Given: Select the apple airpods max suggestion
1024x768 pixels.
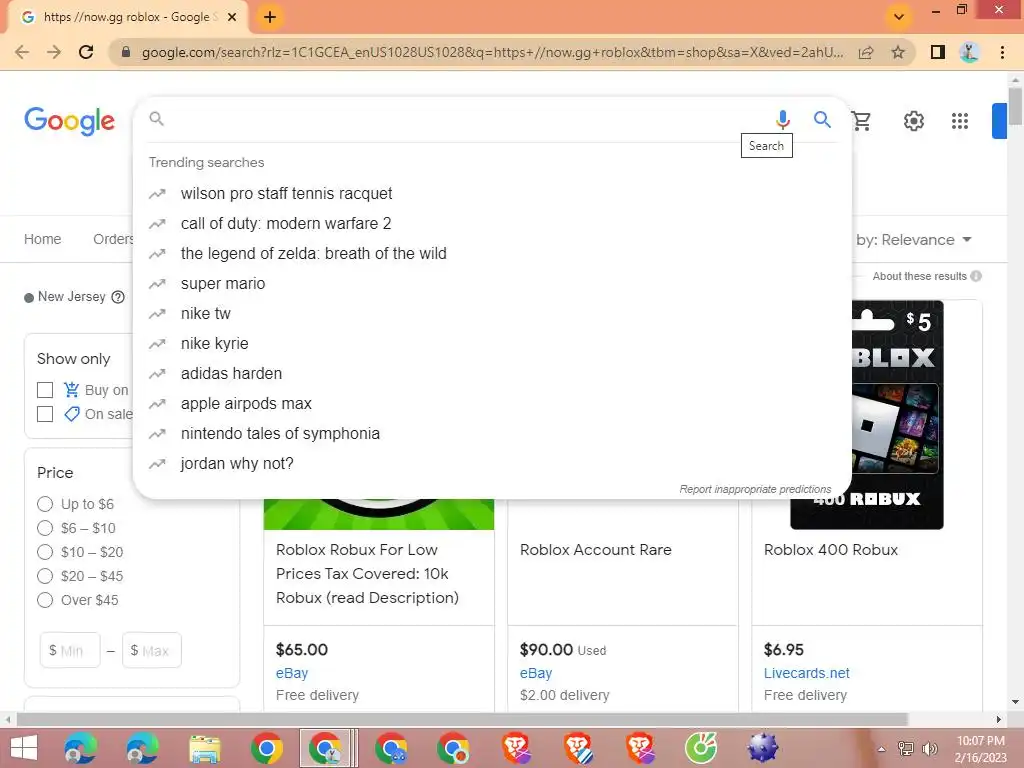Looking at the screenshot, I should (492, 404).
